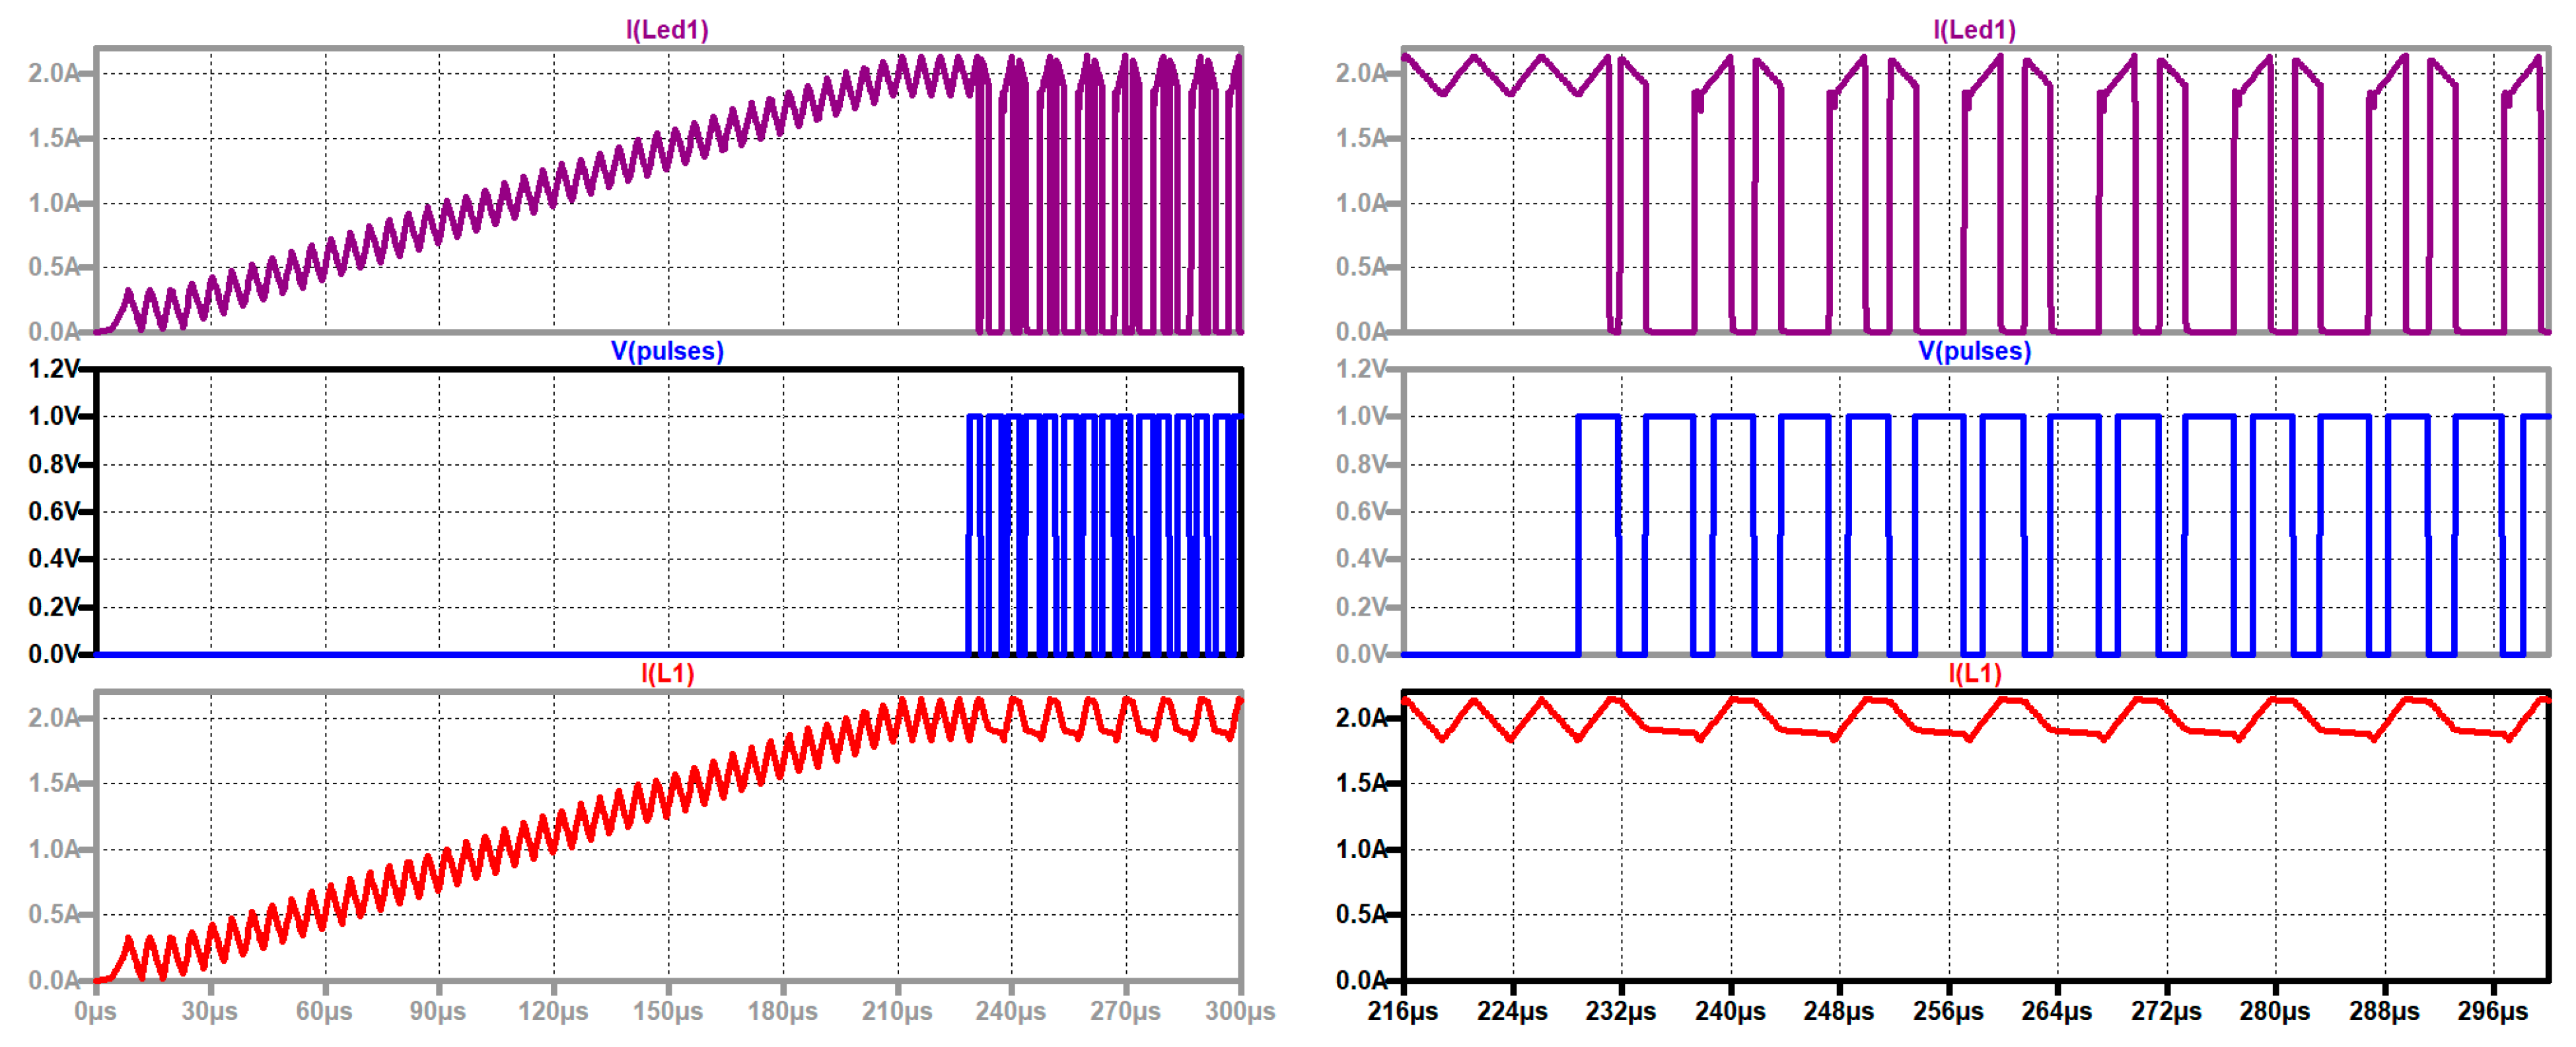The width and height of the screenshot is (2576, 1047).
Task: Click the 1.2V label on left V(pulses) axis
Action: coord(53,369)
